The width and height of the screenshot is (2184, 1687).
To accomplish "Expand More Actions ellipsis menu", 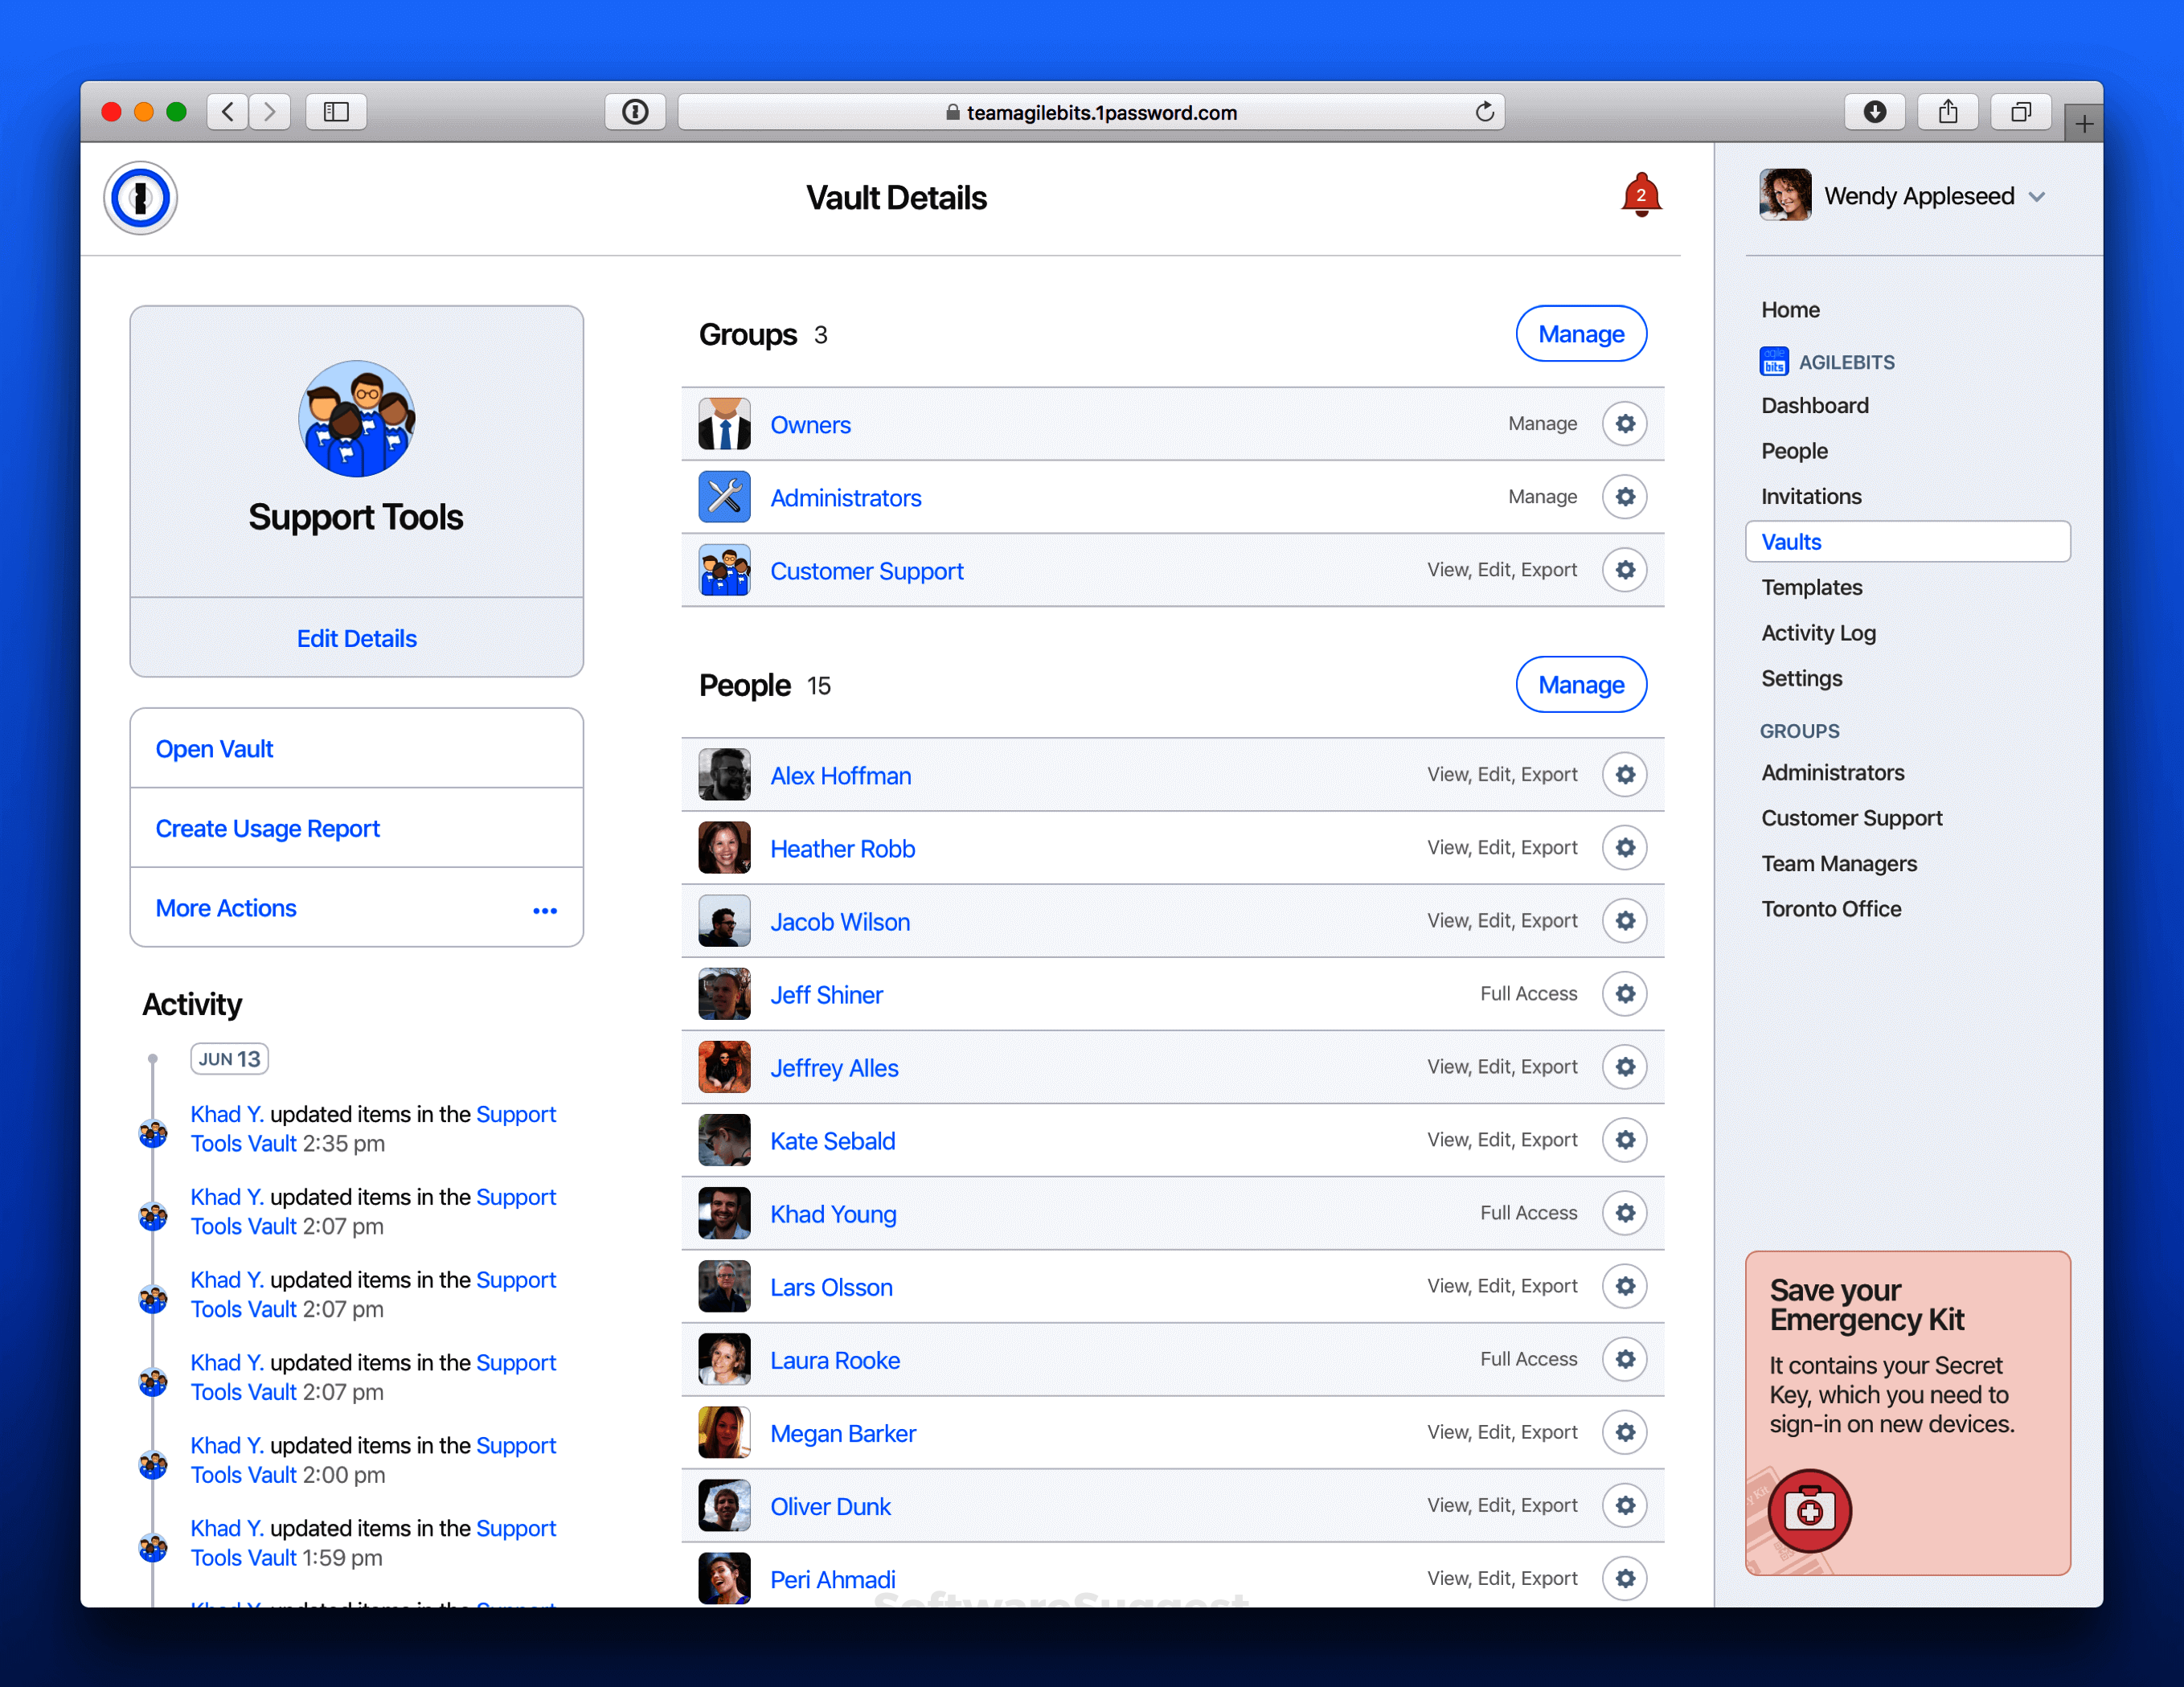I will click(544, 910).
